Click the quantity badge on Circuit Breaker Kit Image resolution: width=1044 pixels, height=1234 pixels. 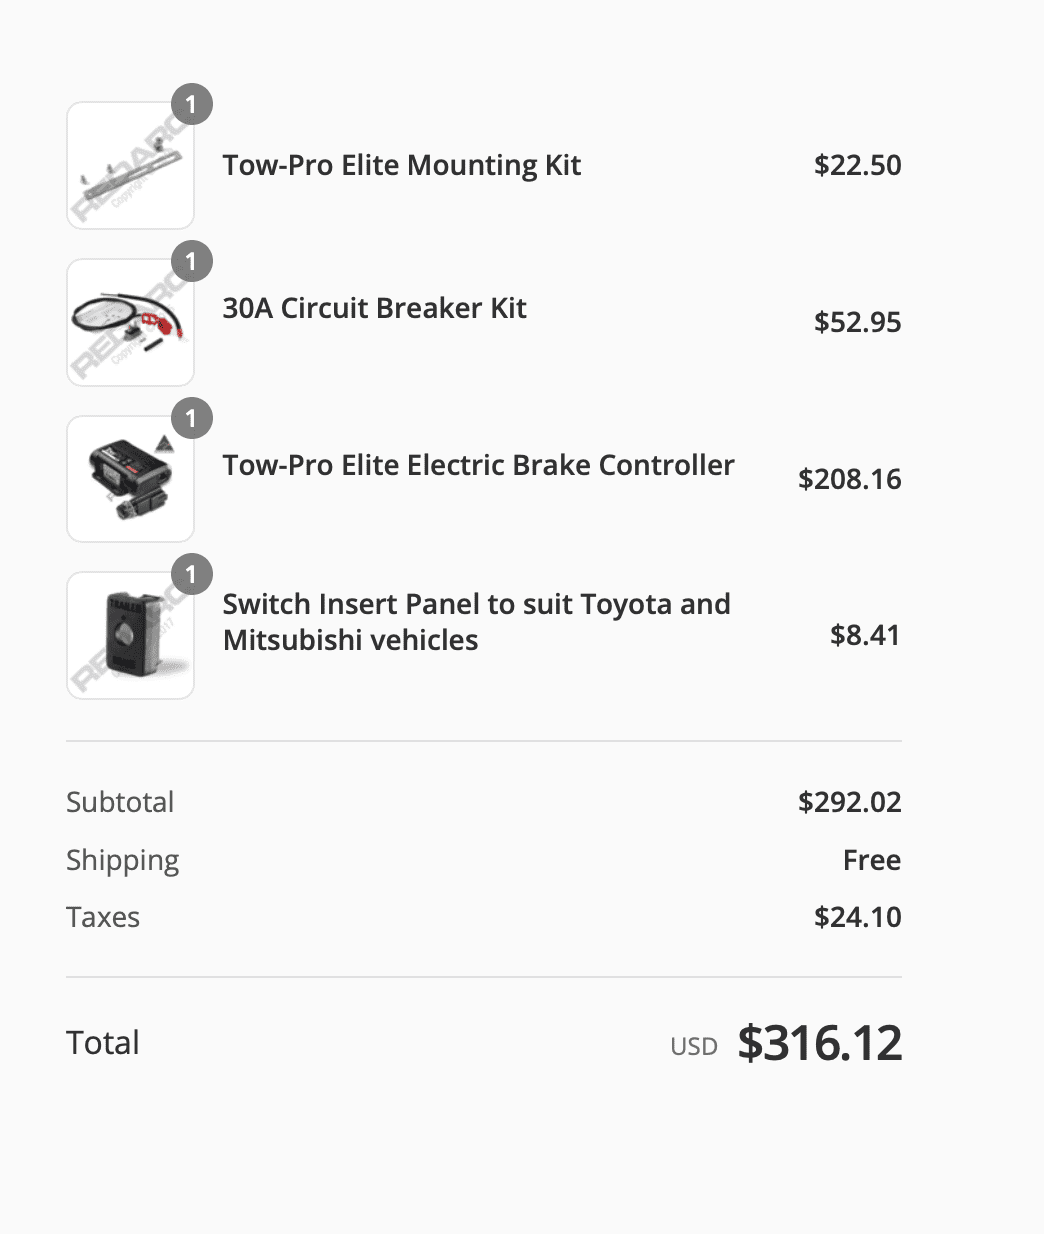click(x=191, y=261)
